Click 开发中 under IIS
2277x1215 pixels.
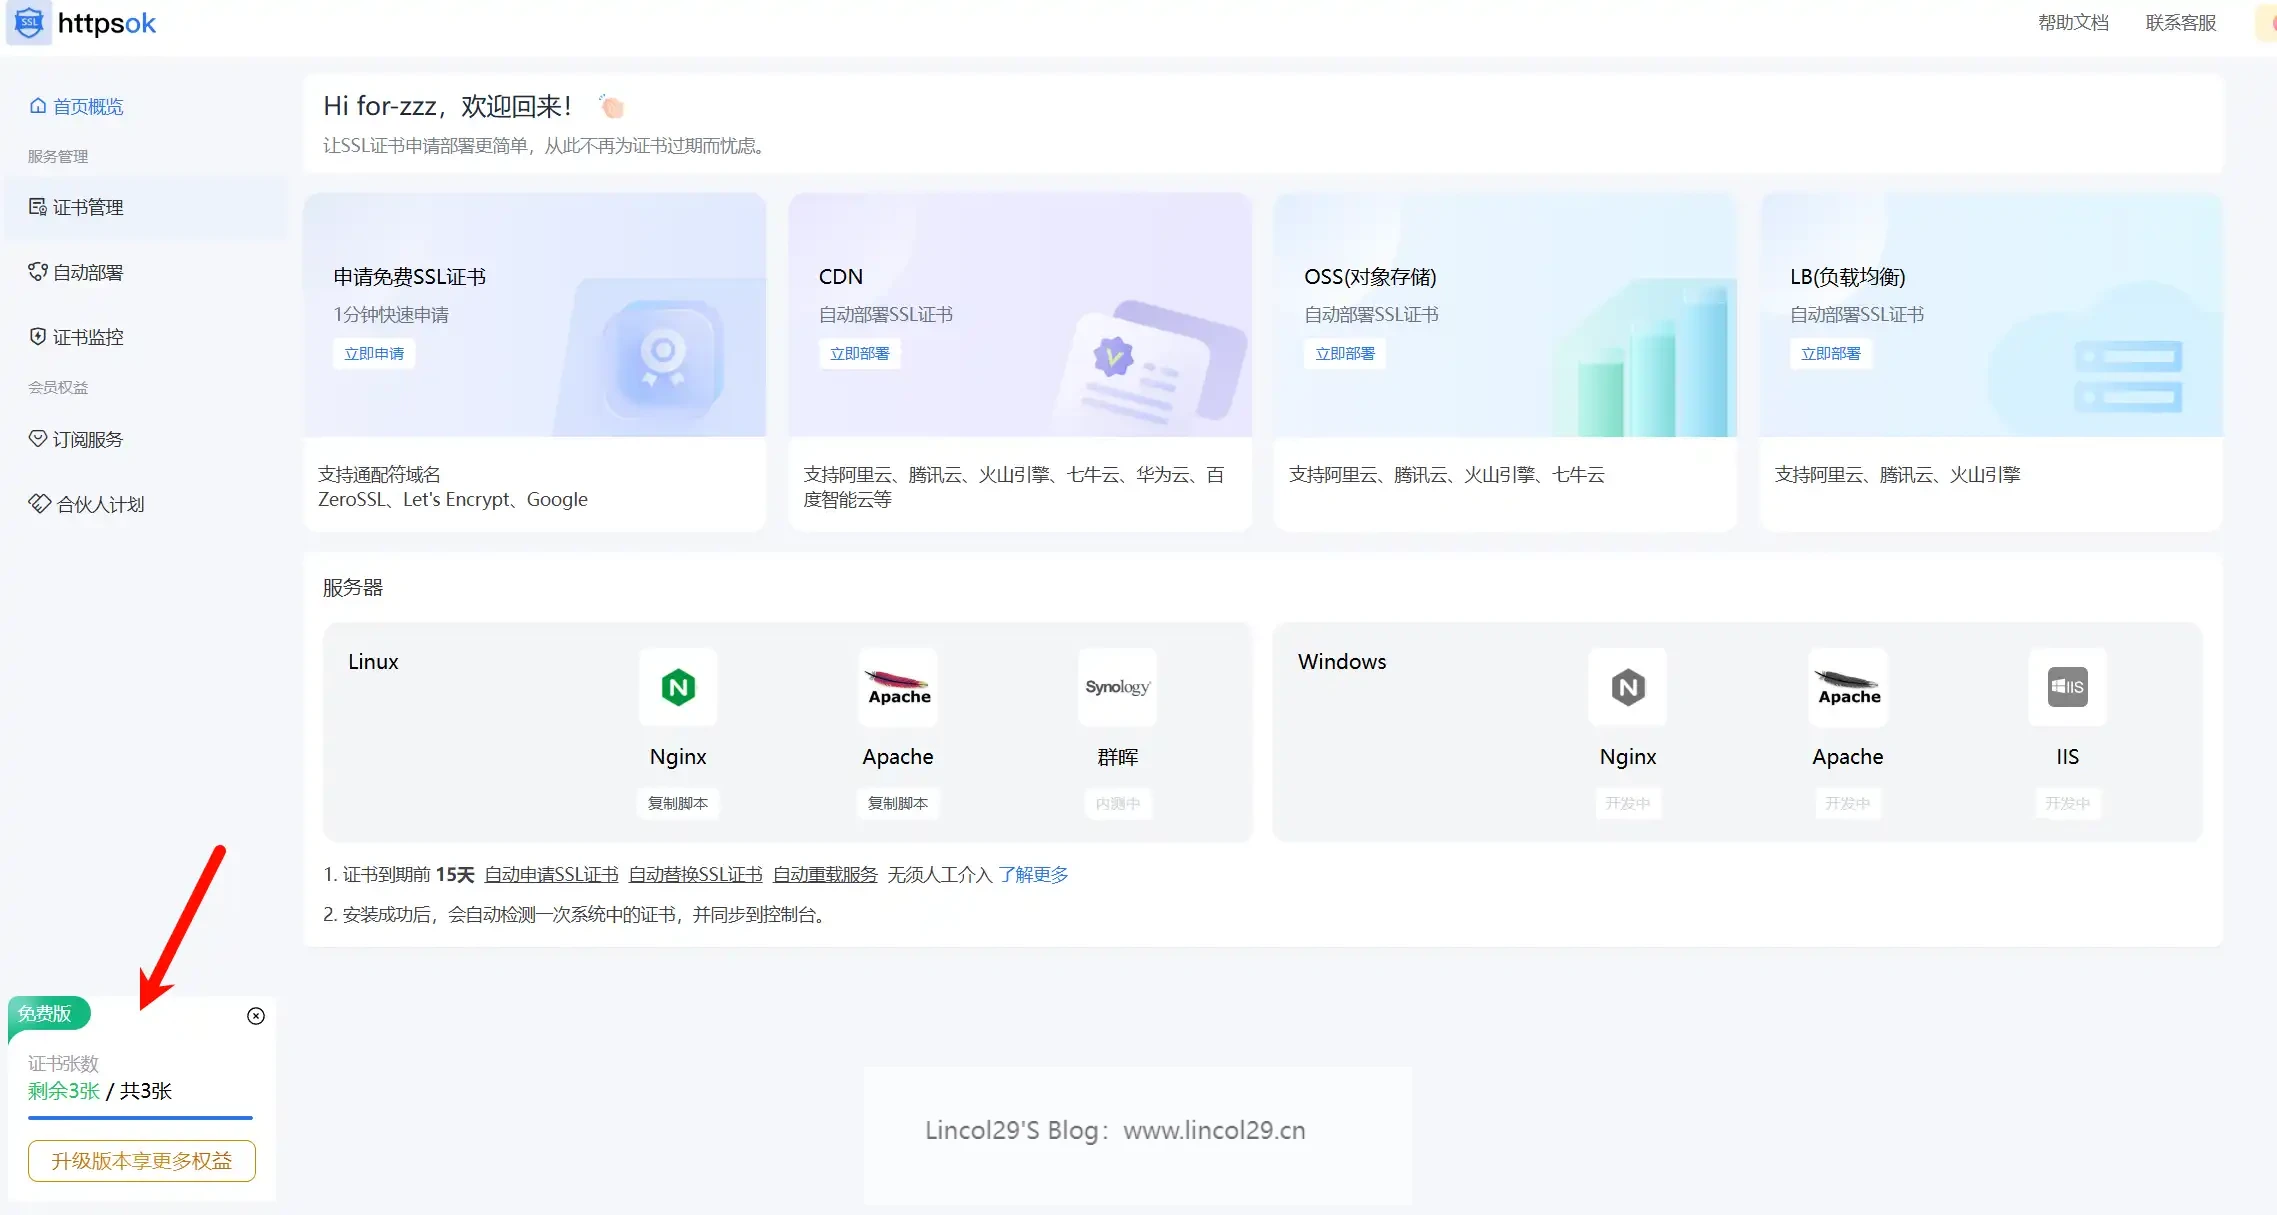[2068, 803]
